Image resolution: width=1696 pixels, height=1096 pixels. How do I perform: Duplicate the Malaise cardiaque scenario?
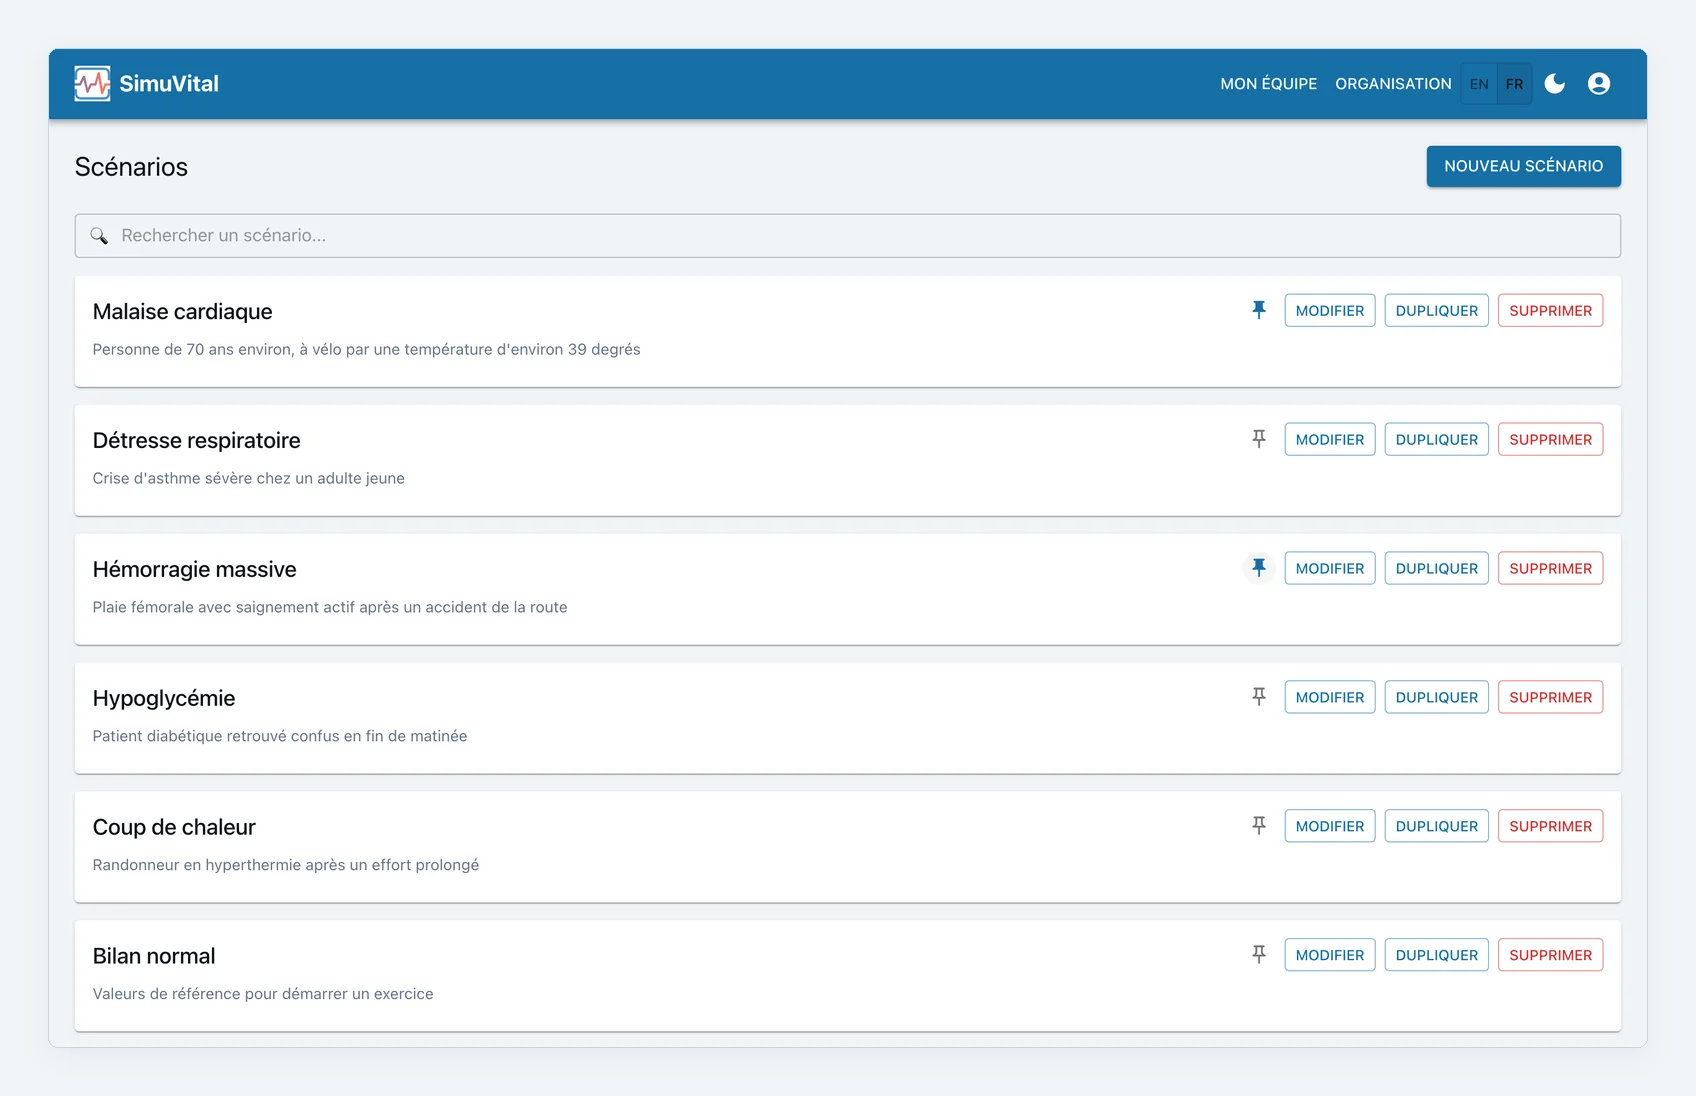1436,311
